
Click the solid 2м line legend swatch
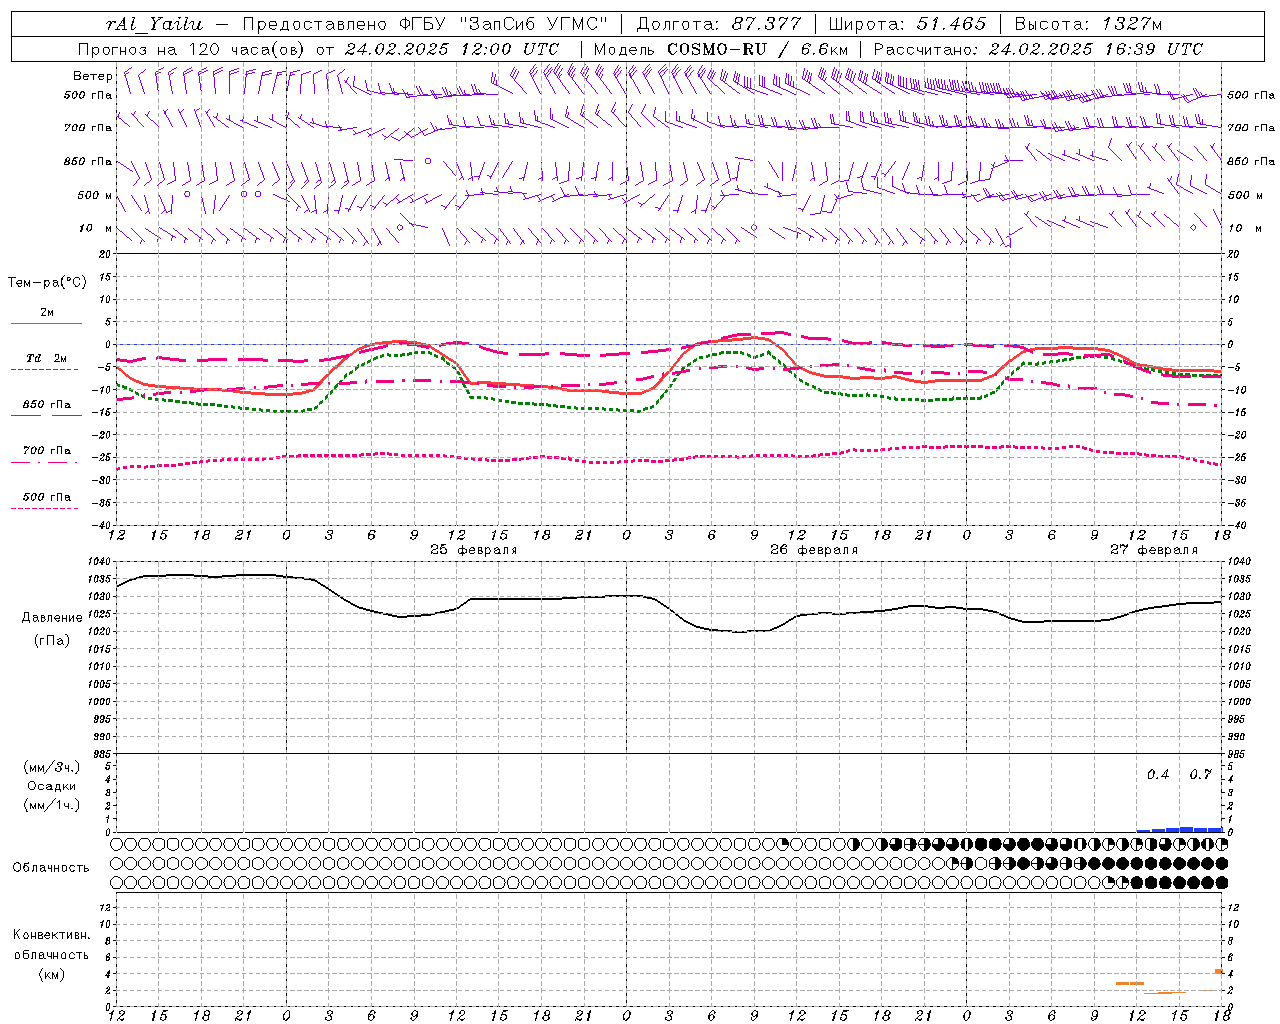[46, 323]
